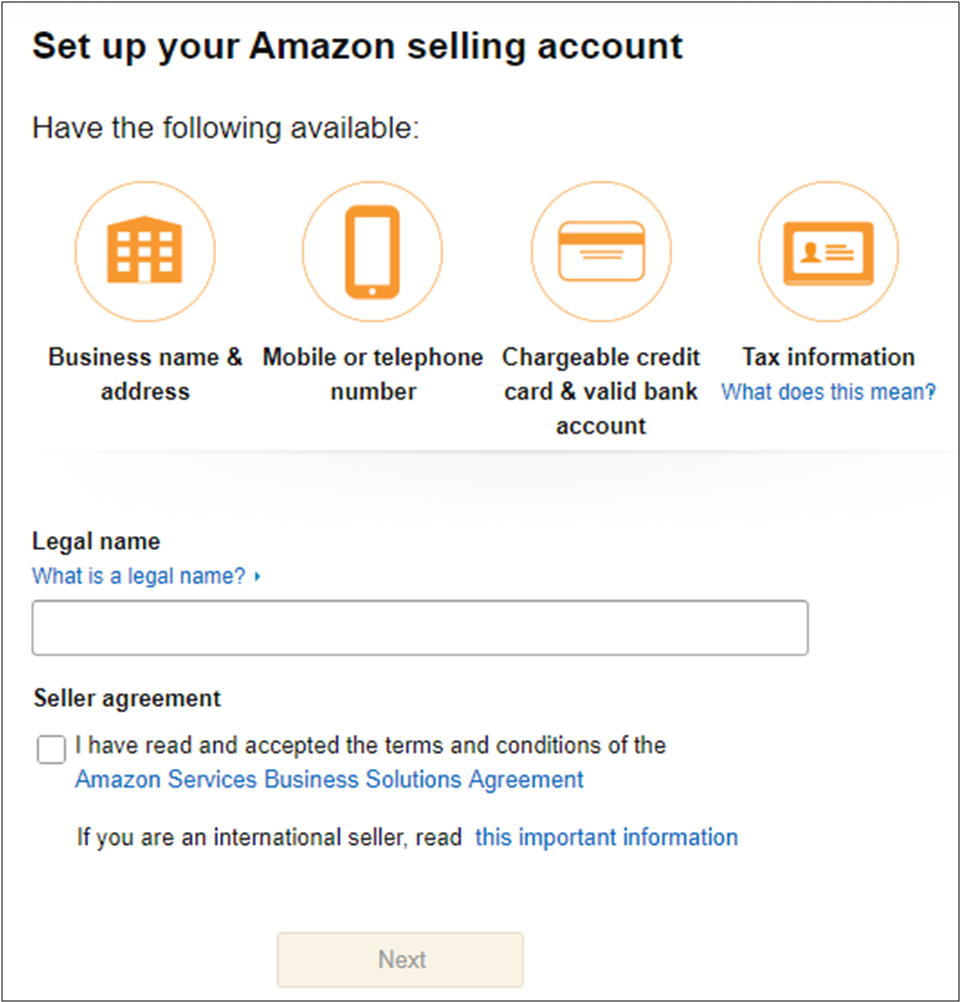
Task: Open "What does this mean?" tax link
Action: [828, 392]
